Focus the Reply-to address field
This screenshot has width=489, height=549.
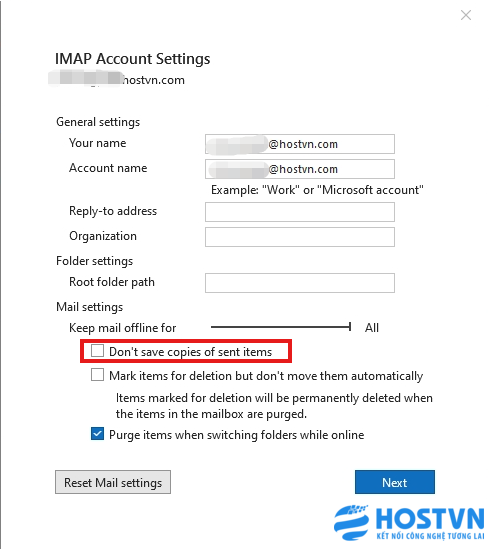point(300,212)
